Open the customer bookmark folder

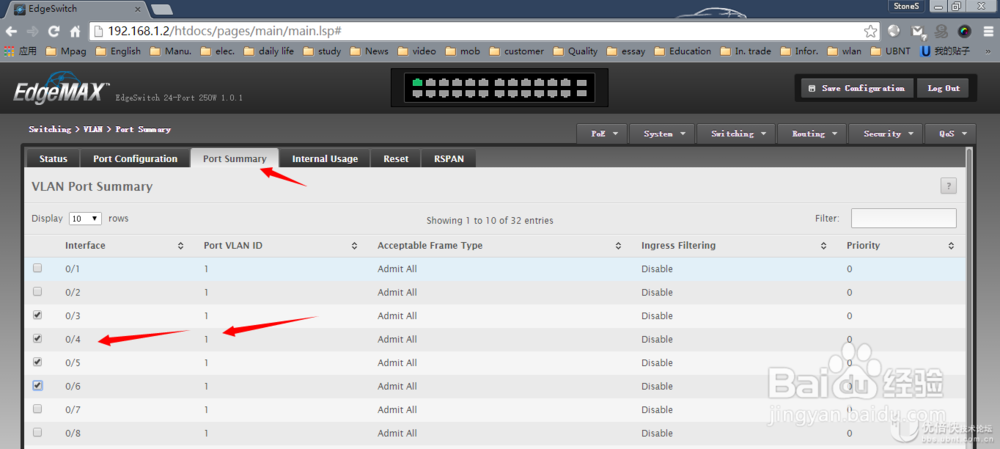coord(517,51)
